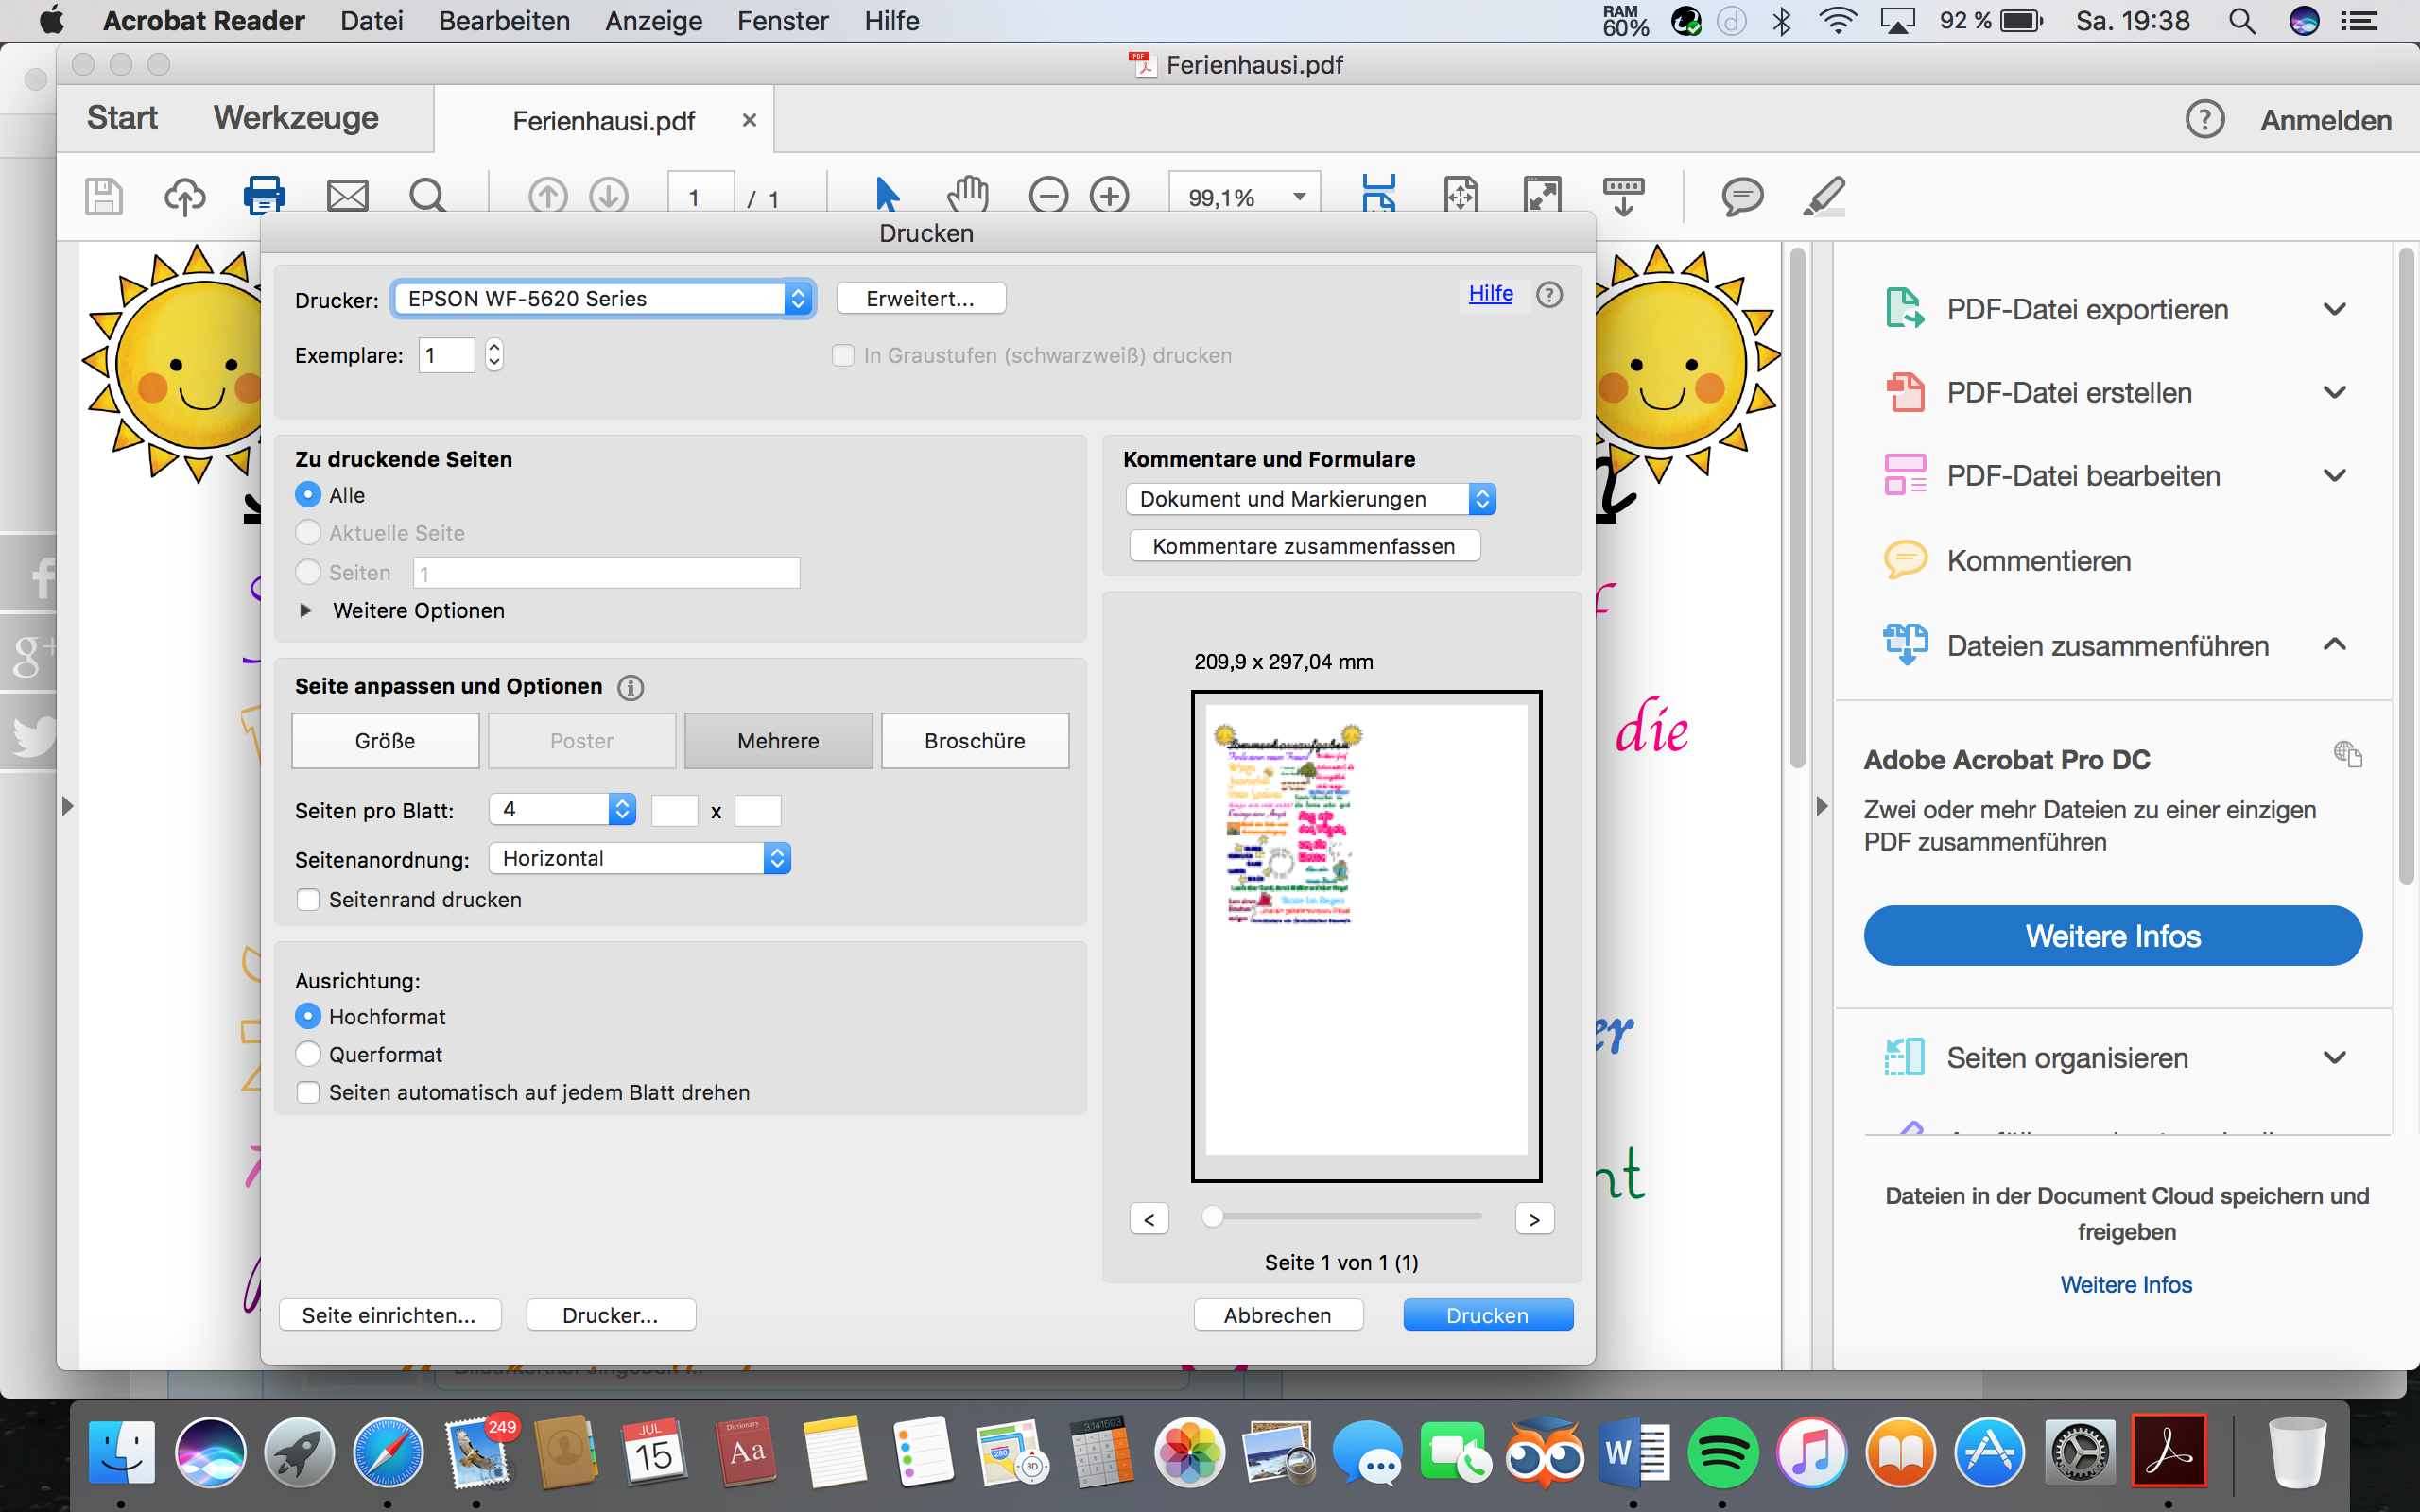Screen dimensions: 2420x1512
Task: Click the Hilfe link
Action: [x=1490, y=293]
